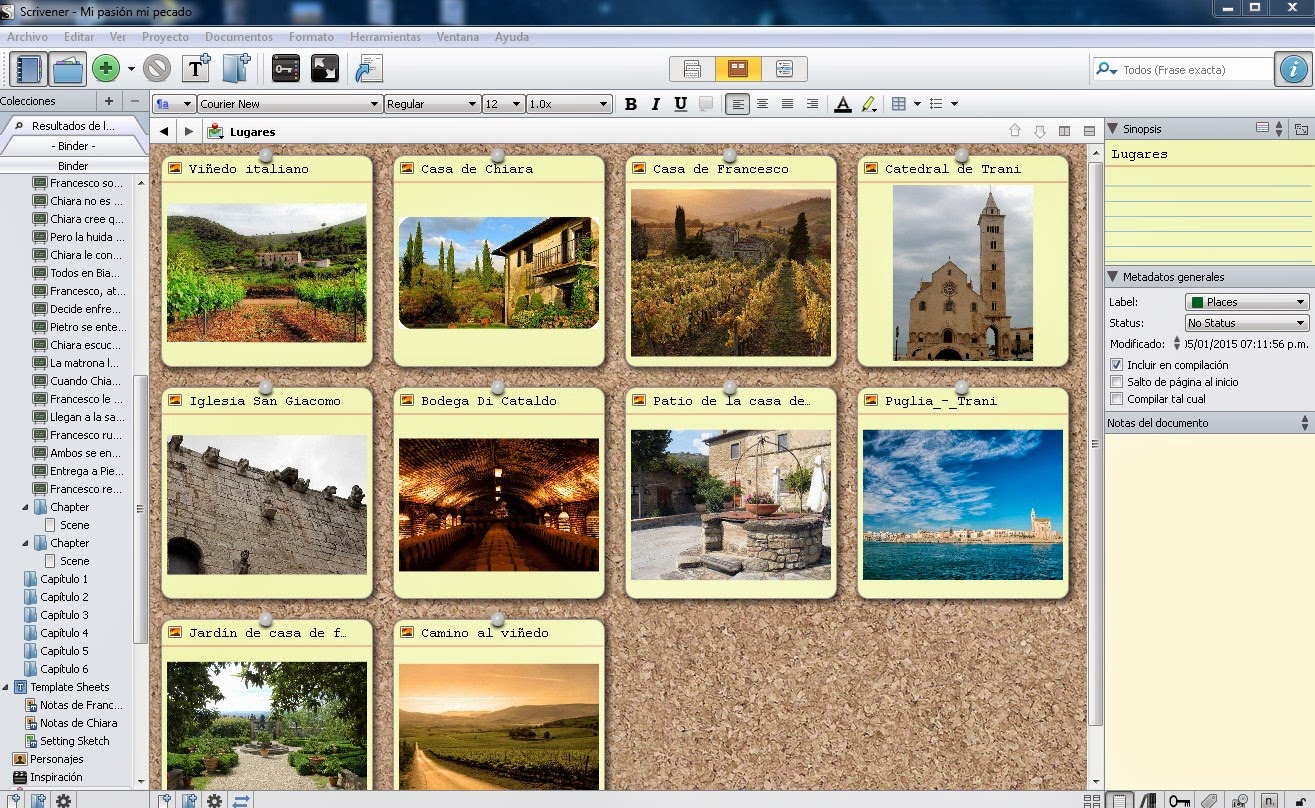The image size is (1315, 808).
Task: Justify the text alignment
Action: click(x=788, y=104)
